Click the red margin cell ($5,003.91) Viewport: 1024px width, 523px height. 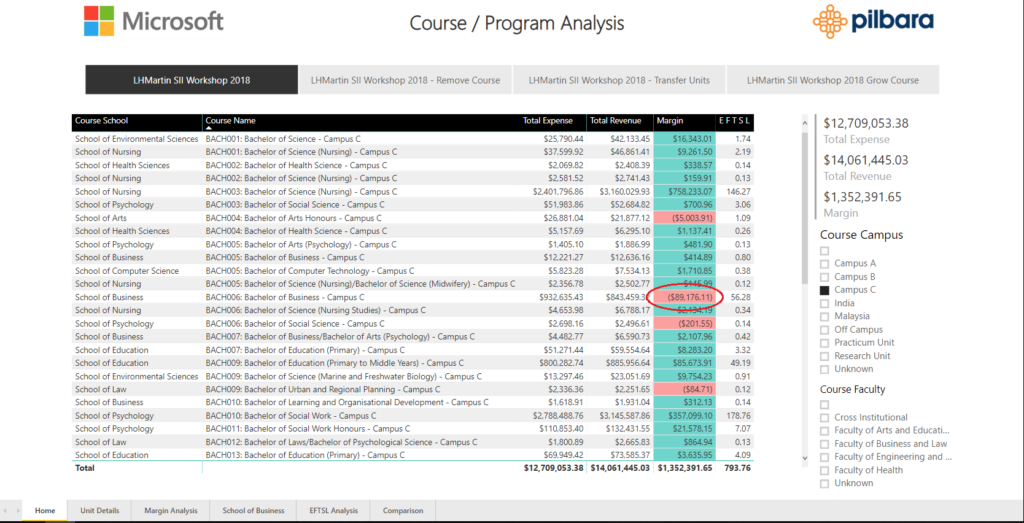point(684,218)
